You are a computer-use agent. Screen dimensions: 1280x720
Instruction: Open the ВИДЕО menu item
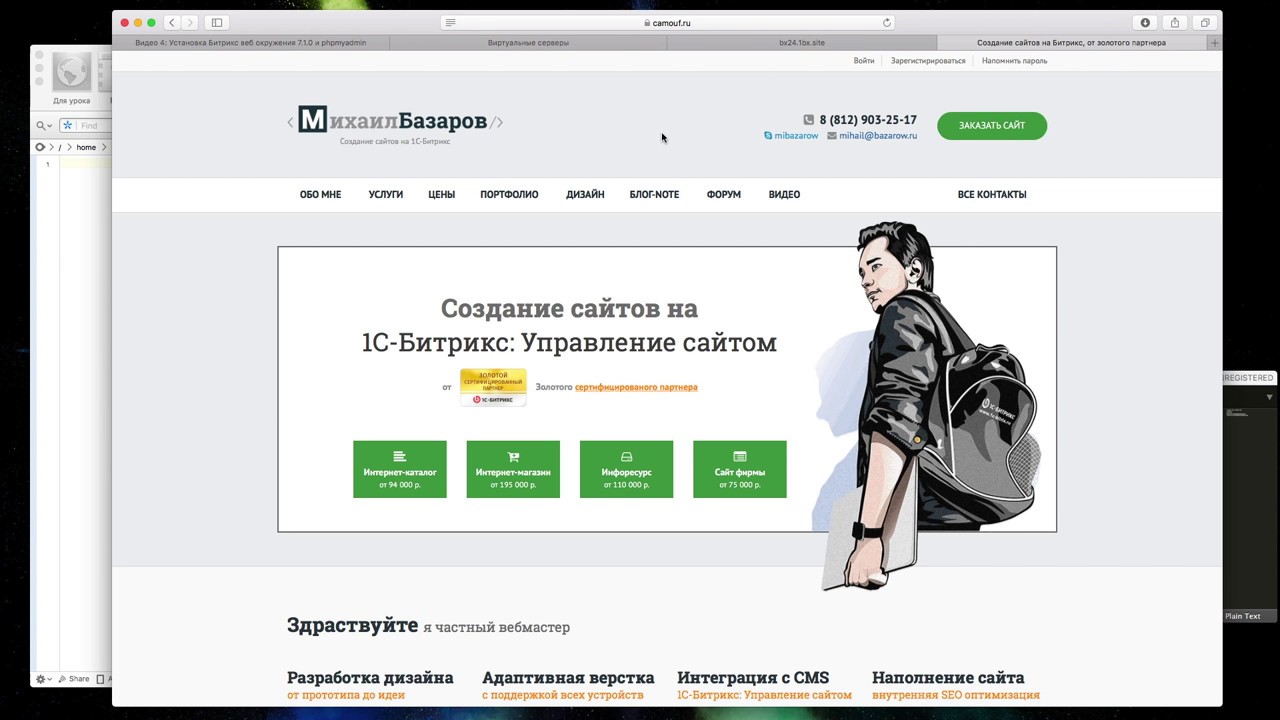coord(784,194)
